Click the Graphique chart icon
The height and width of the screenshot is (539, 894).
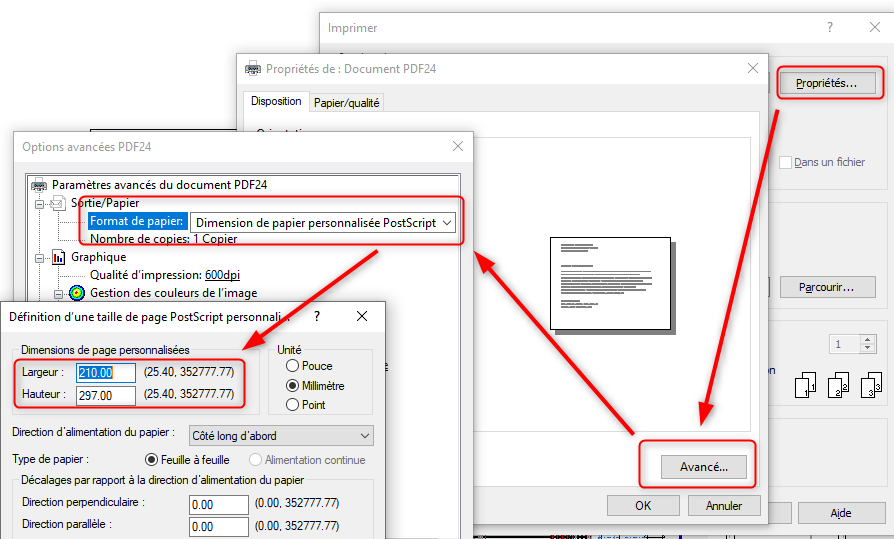(58, 257)
